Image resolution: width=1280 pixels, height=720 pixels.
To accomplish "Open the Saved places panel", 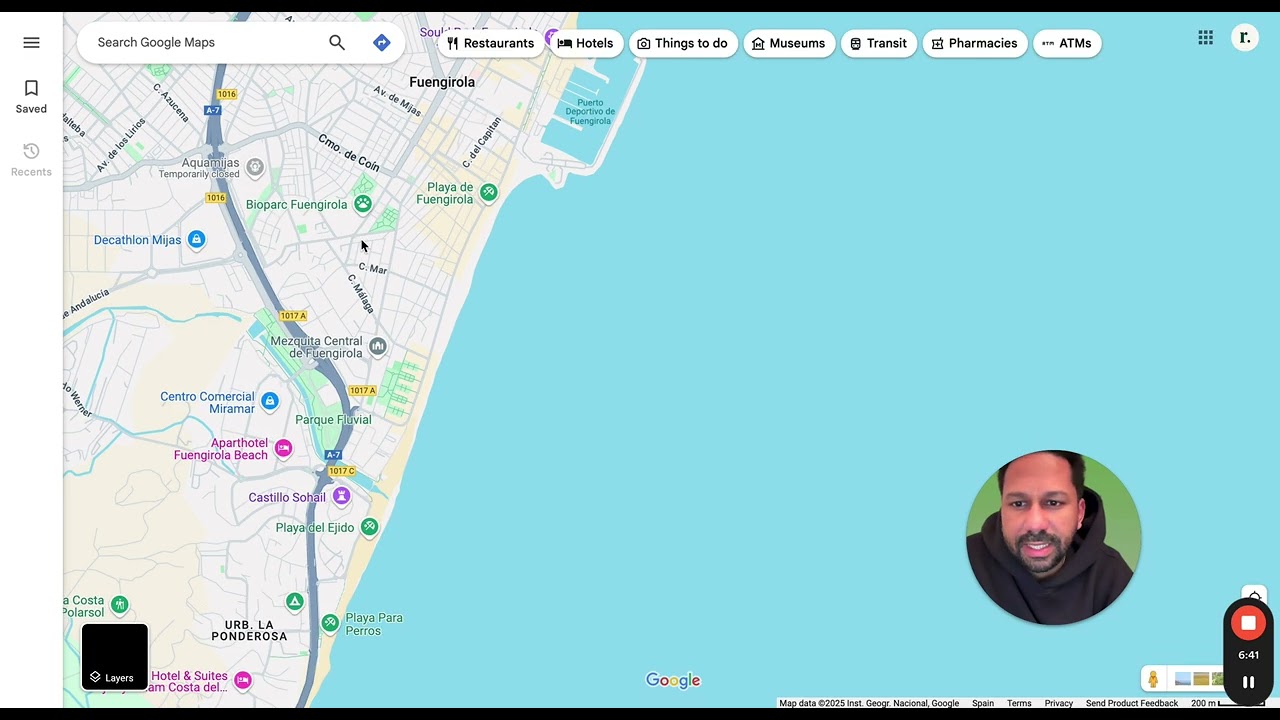I will 31,97.
